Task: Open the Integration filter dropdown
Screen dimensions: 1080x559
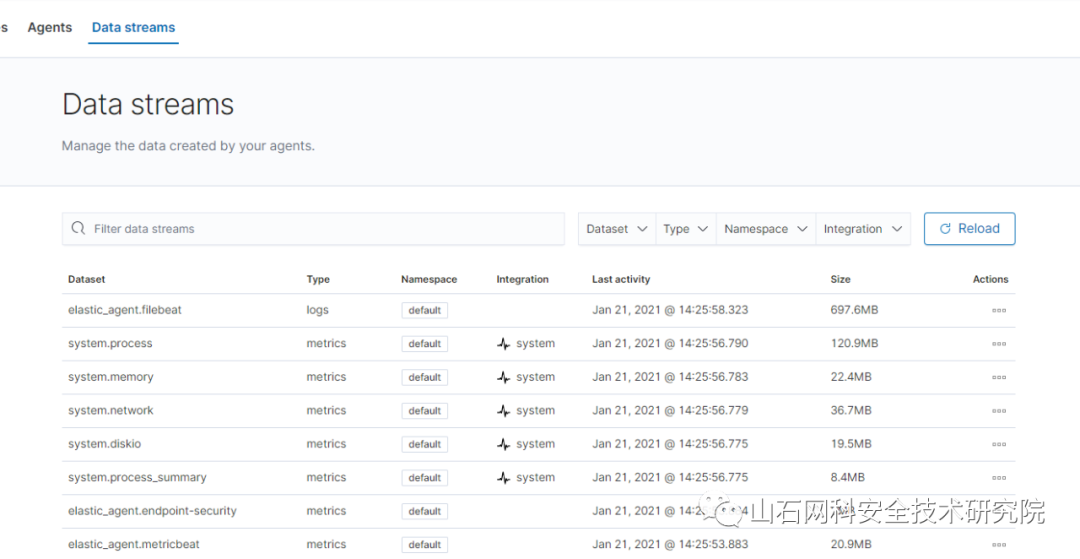Action: coord(862,229)
